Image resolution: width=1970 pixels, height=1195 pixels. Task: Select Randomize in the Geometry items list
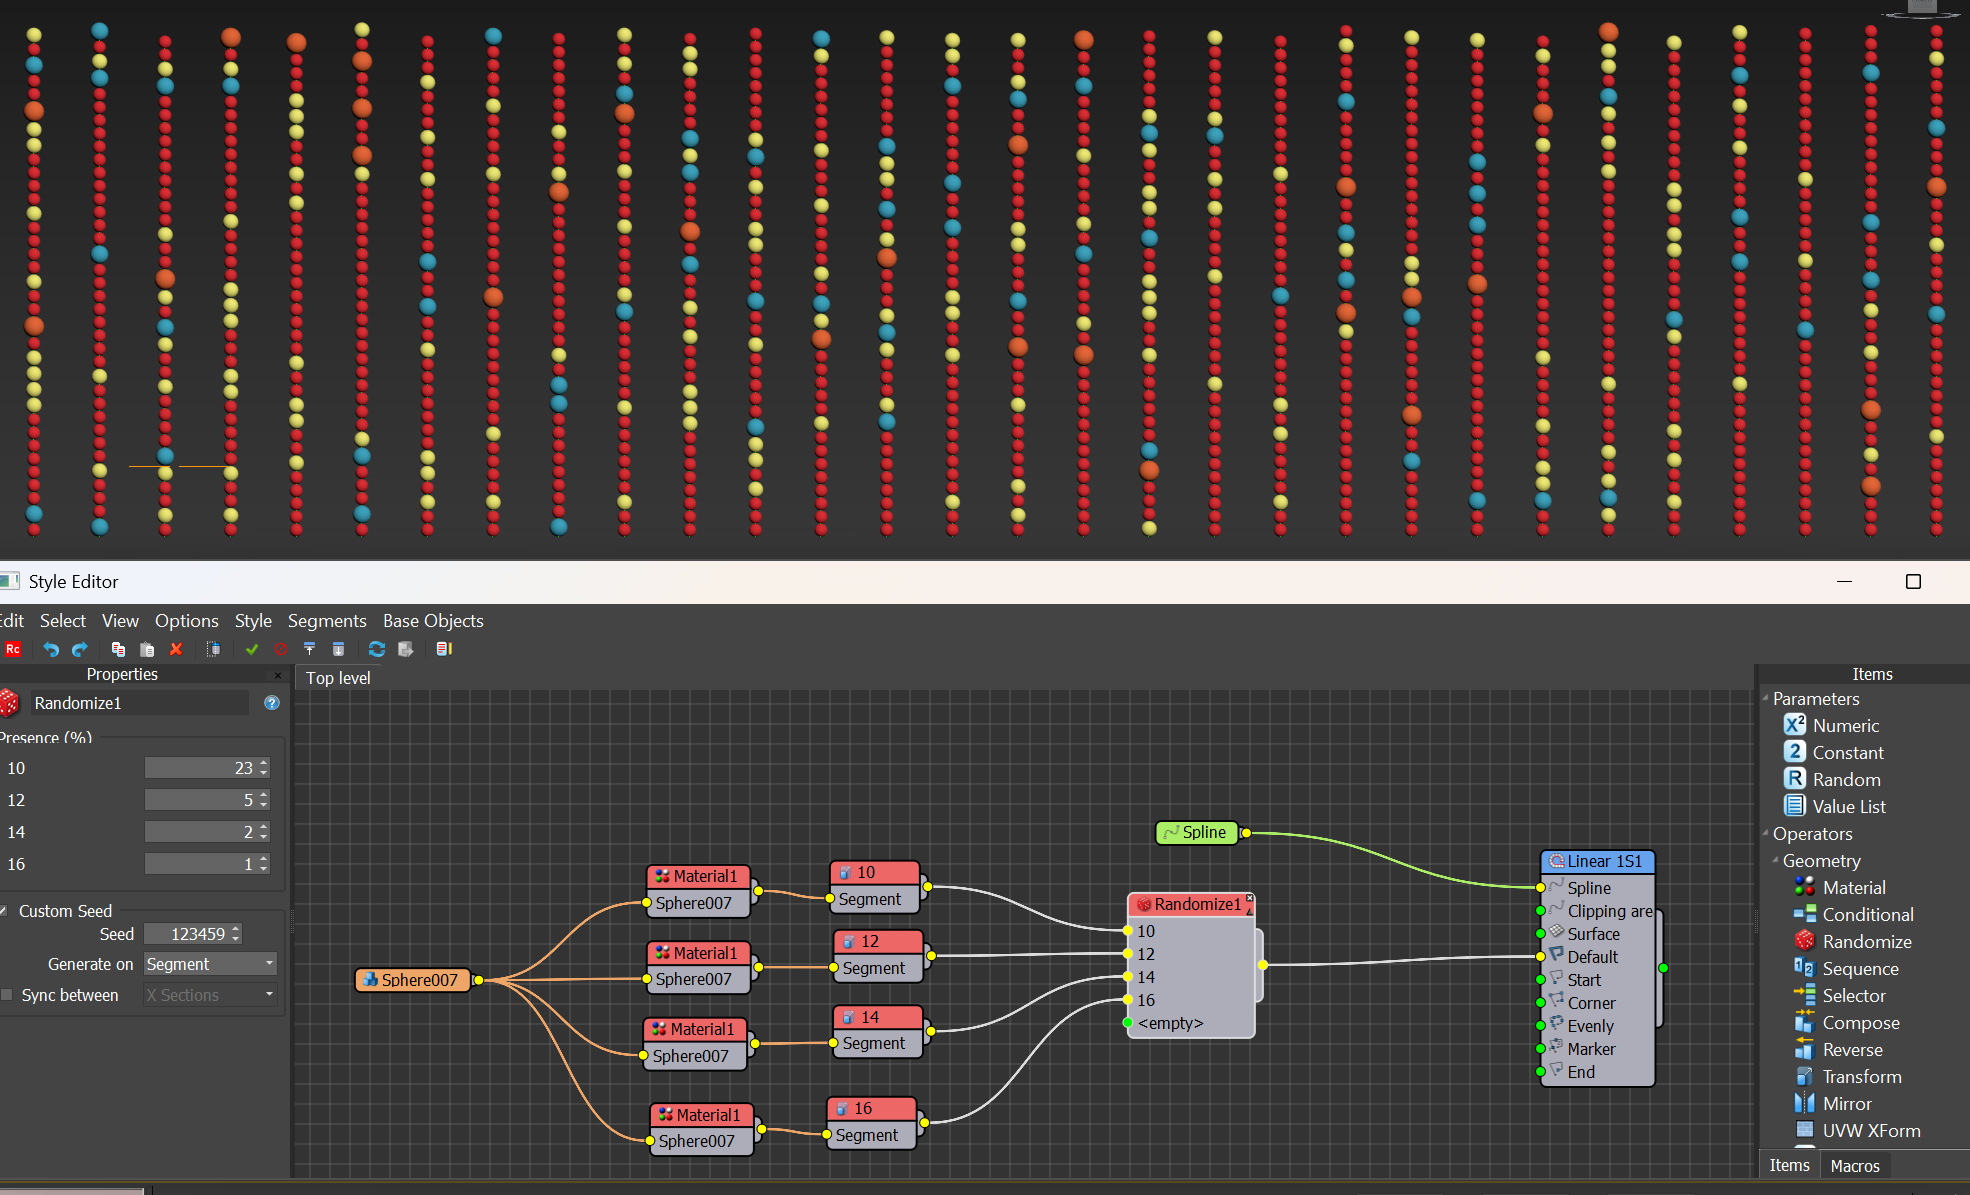tap(1866, 941)
